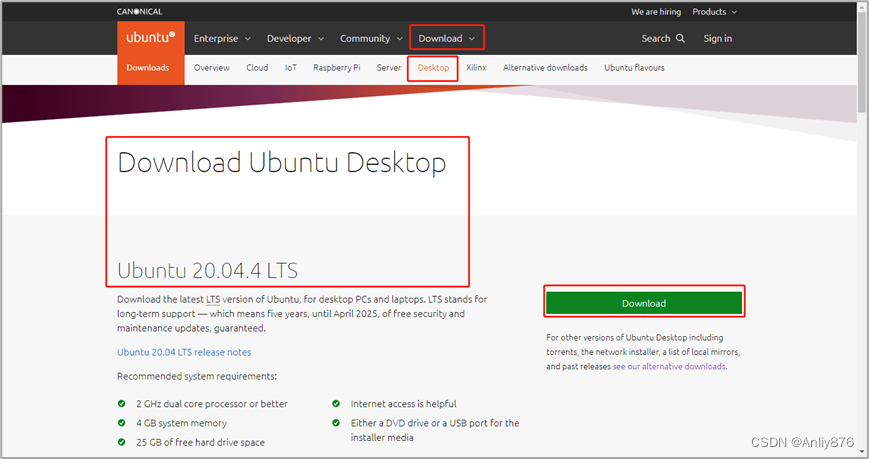Click green checkmark beside 25 GB drive space

(x=121, y=442)
